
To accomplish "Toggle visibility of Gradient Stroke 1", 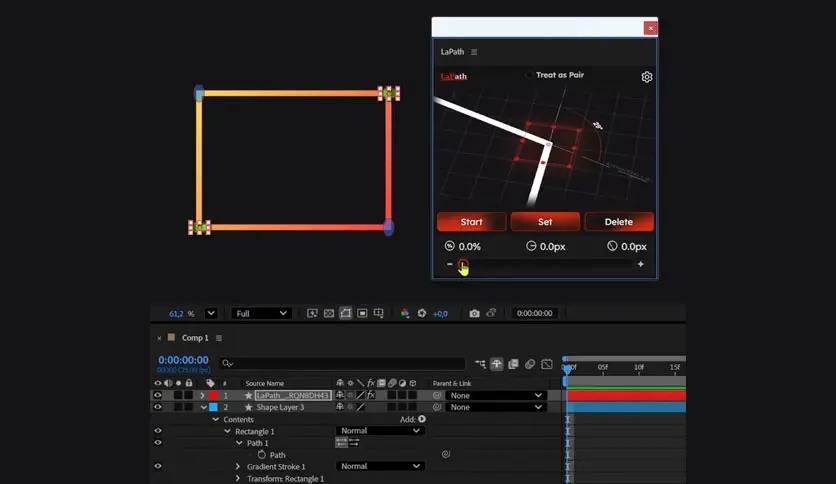I will tap(157, 466).
